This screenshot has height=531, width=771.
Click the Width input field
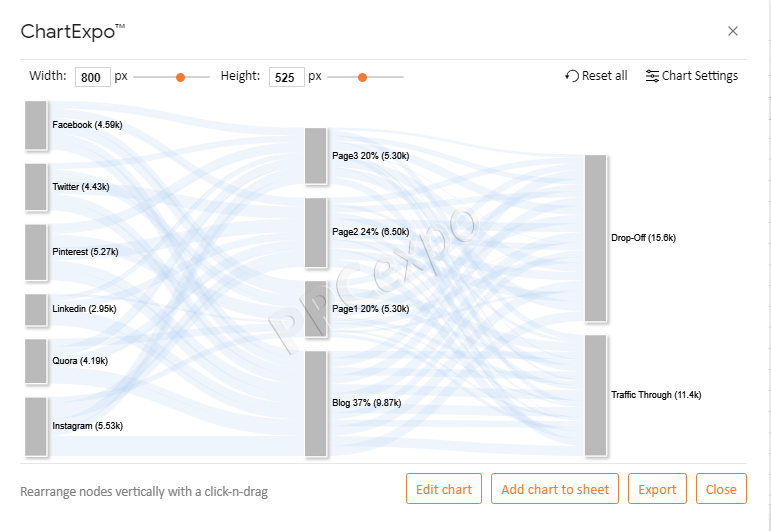coord(92,77)
